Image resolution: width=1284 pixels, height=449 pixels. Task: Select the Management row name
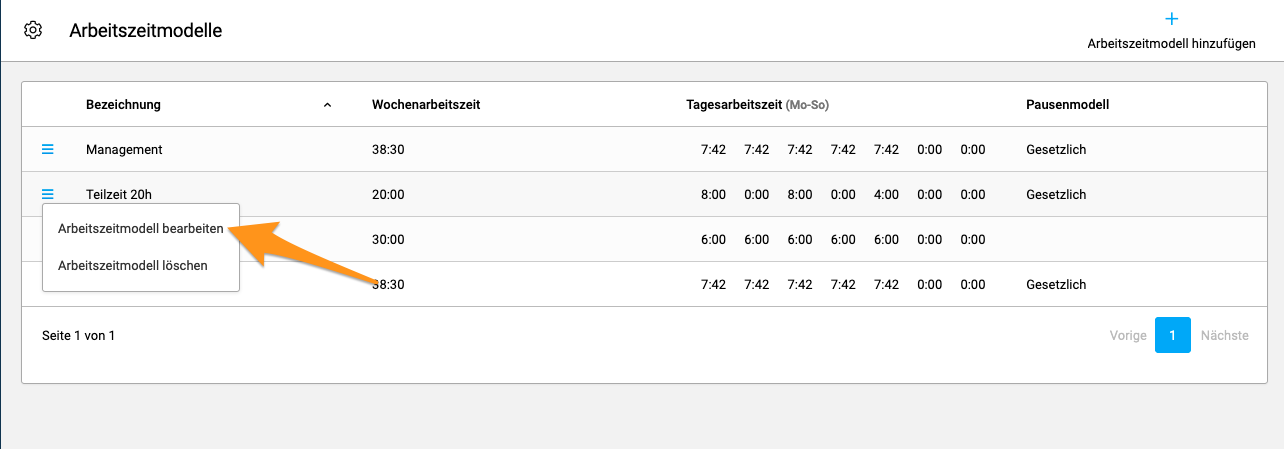click(x=124, y=150)
